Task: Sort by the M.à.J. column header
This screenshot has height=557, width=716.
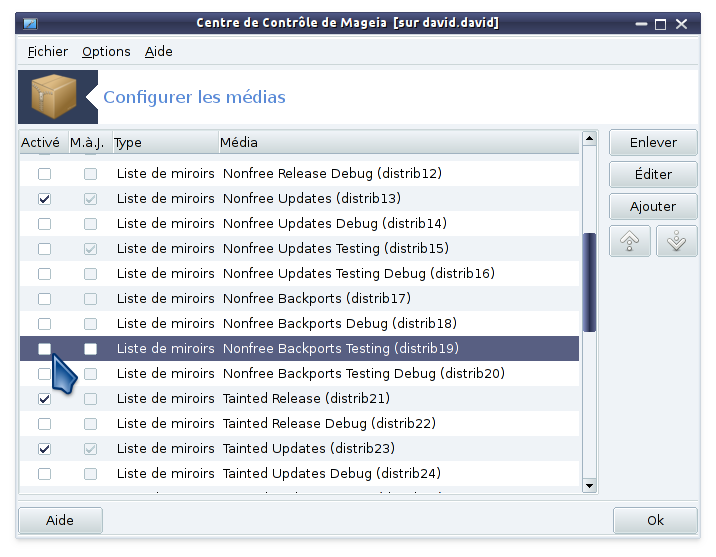Action: click(x=90, y=142)
